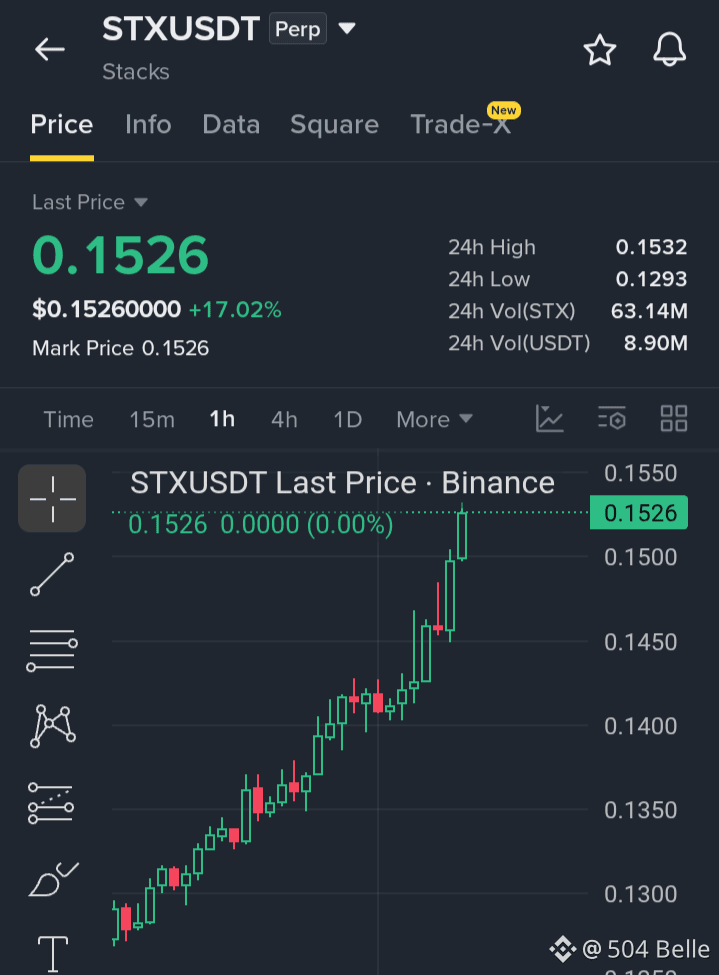719x975 pixels.
Task: Select the text annotation tool
Action: [x=53, y=954]
